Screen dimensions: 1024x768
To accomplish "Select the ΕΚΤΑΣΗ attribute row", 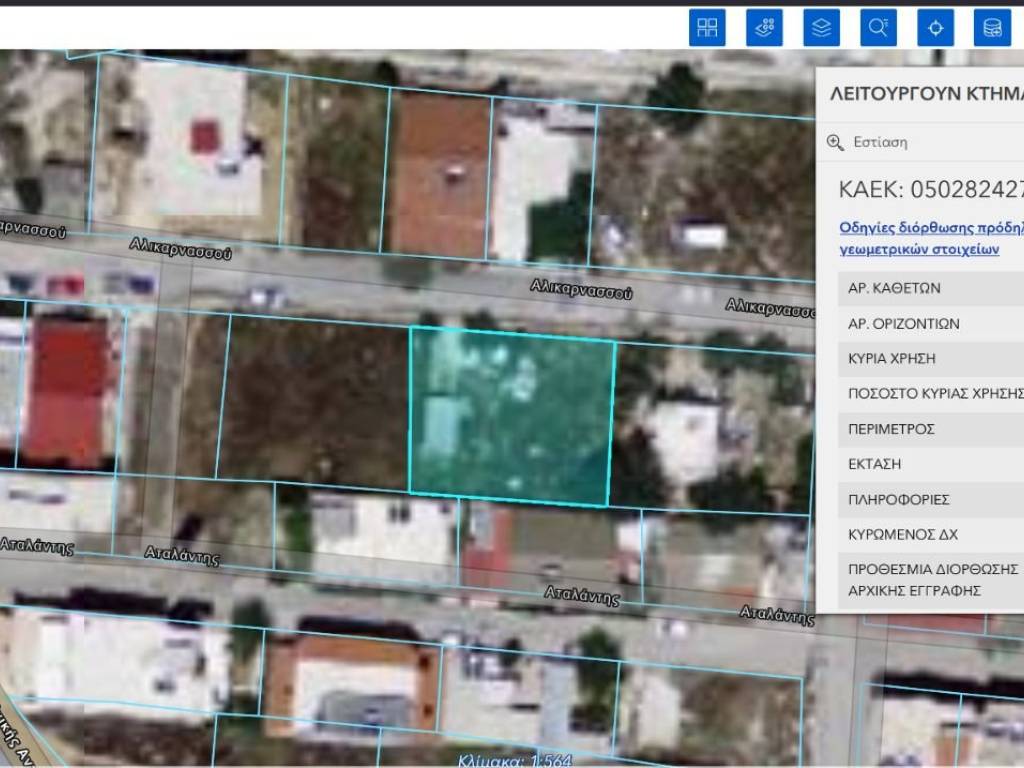I will click(x=930, y=464).
